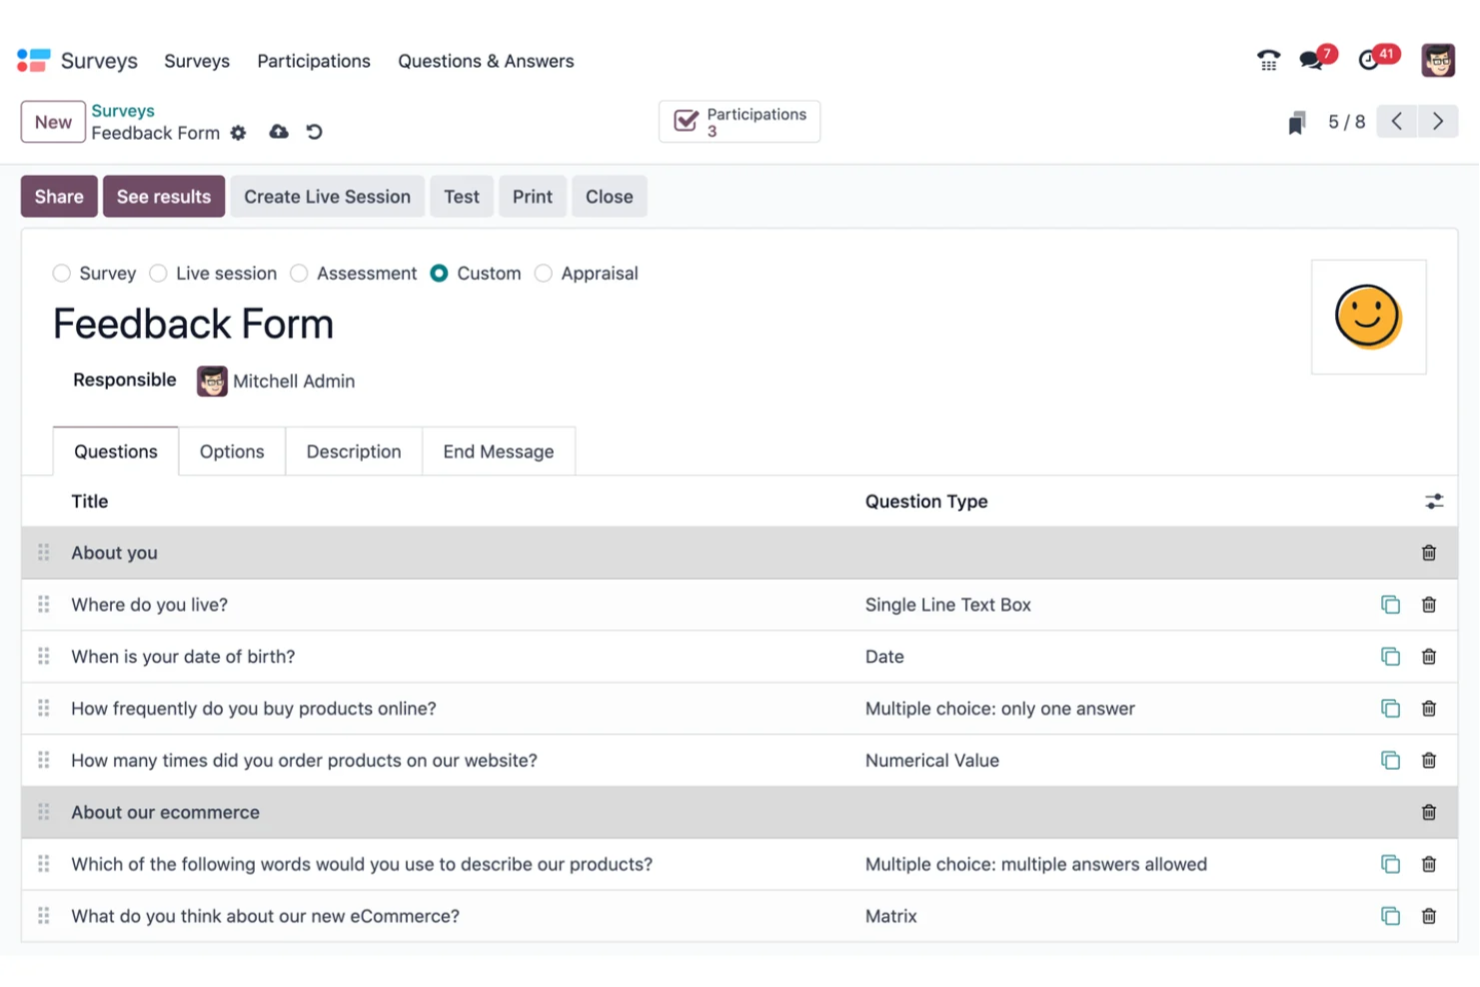Delete the 'Which of the following words' question
1480x987 pixels.
point(1429,865)
